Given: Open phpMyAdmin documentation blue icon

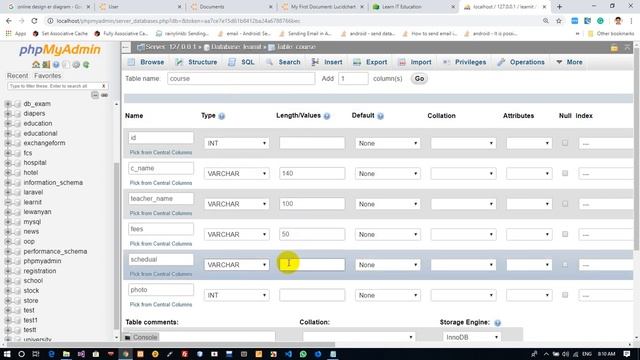Looking at the screenshot, I should (56, 64).
